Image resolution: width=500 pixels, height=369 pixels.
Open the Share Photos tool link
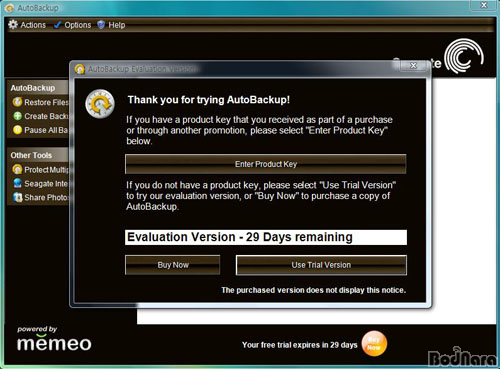pyautogui.click(x=46, y=197)
